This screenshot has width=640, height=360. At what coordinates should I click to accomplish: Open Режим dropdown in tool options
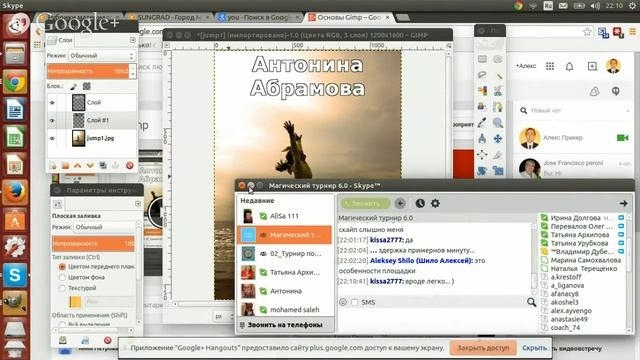(x=104, y=227)
